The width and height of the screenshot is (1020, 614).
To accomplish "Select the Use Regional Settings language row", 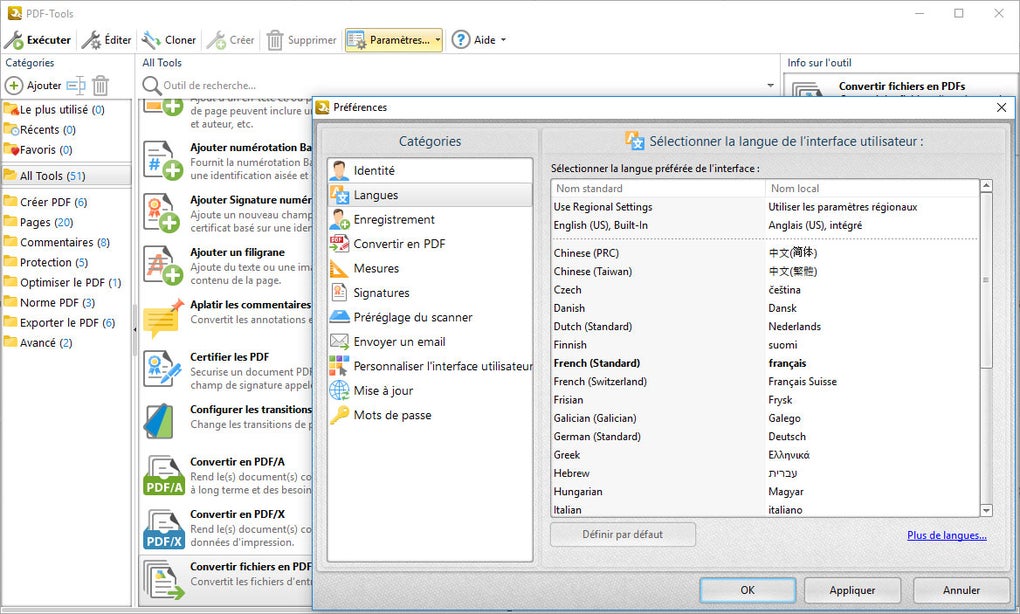I will (x=765, y=207).
